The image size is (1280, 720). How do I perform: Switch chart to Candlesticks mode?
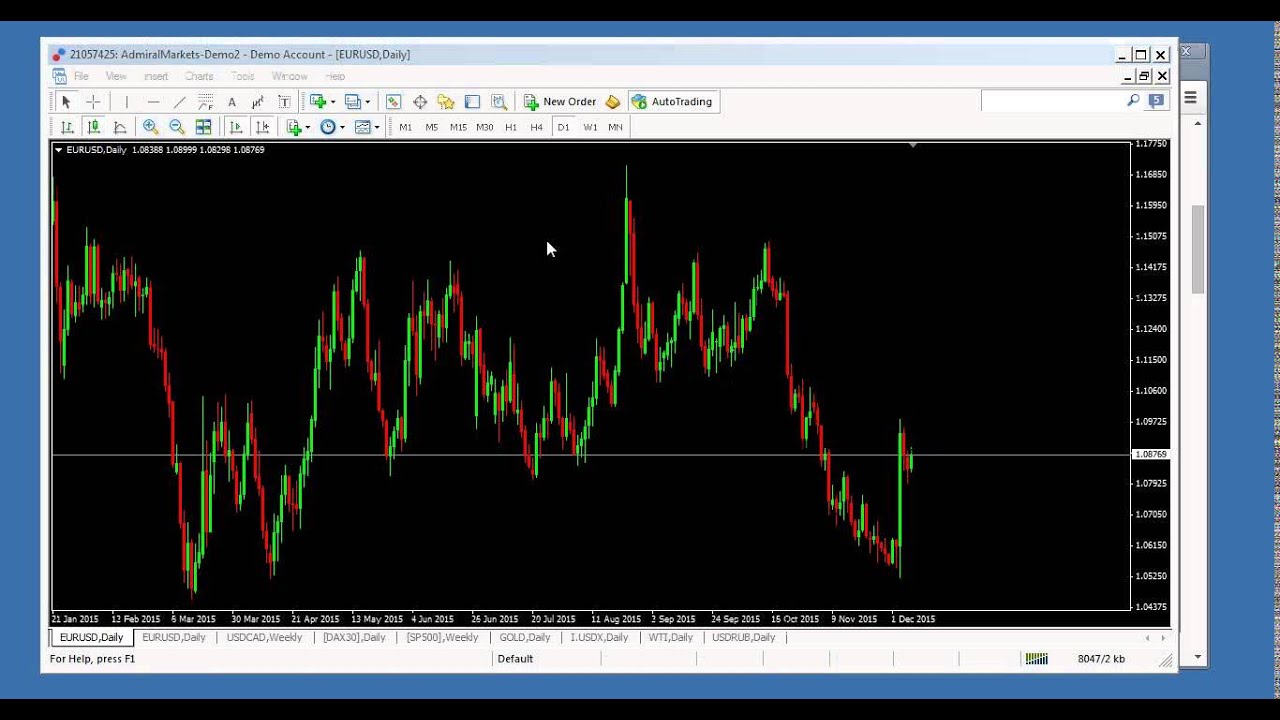click(93, 127)
